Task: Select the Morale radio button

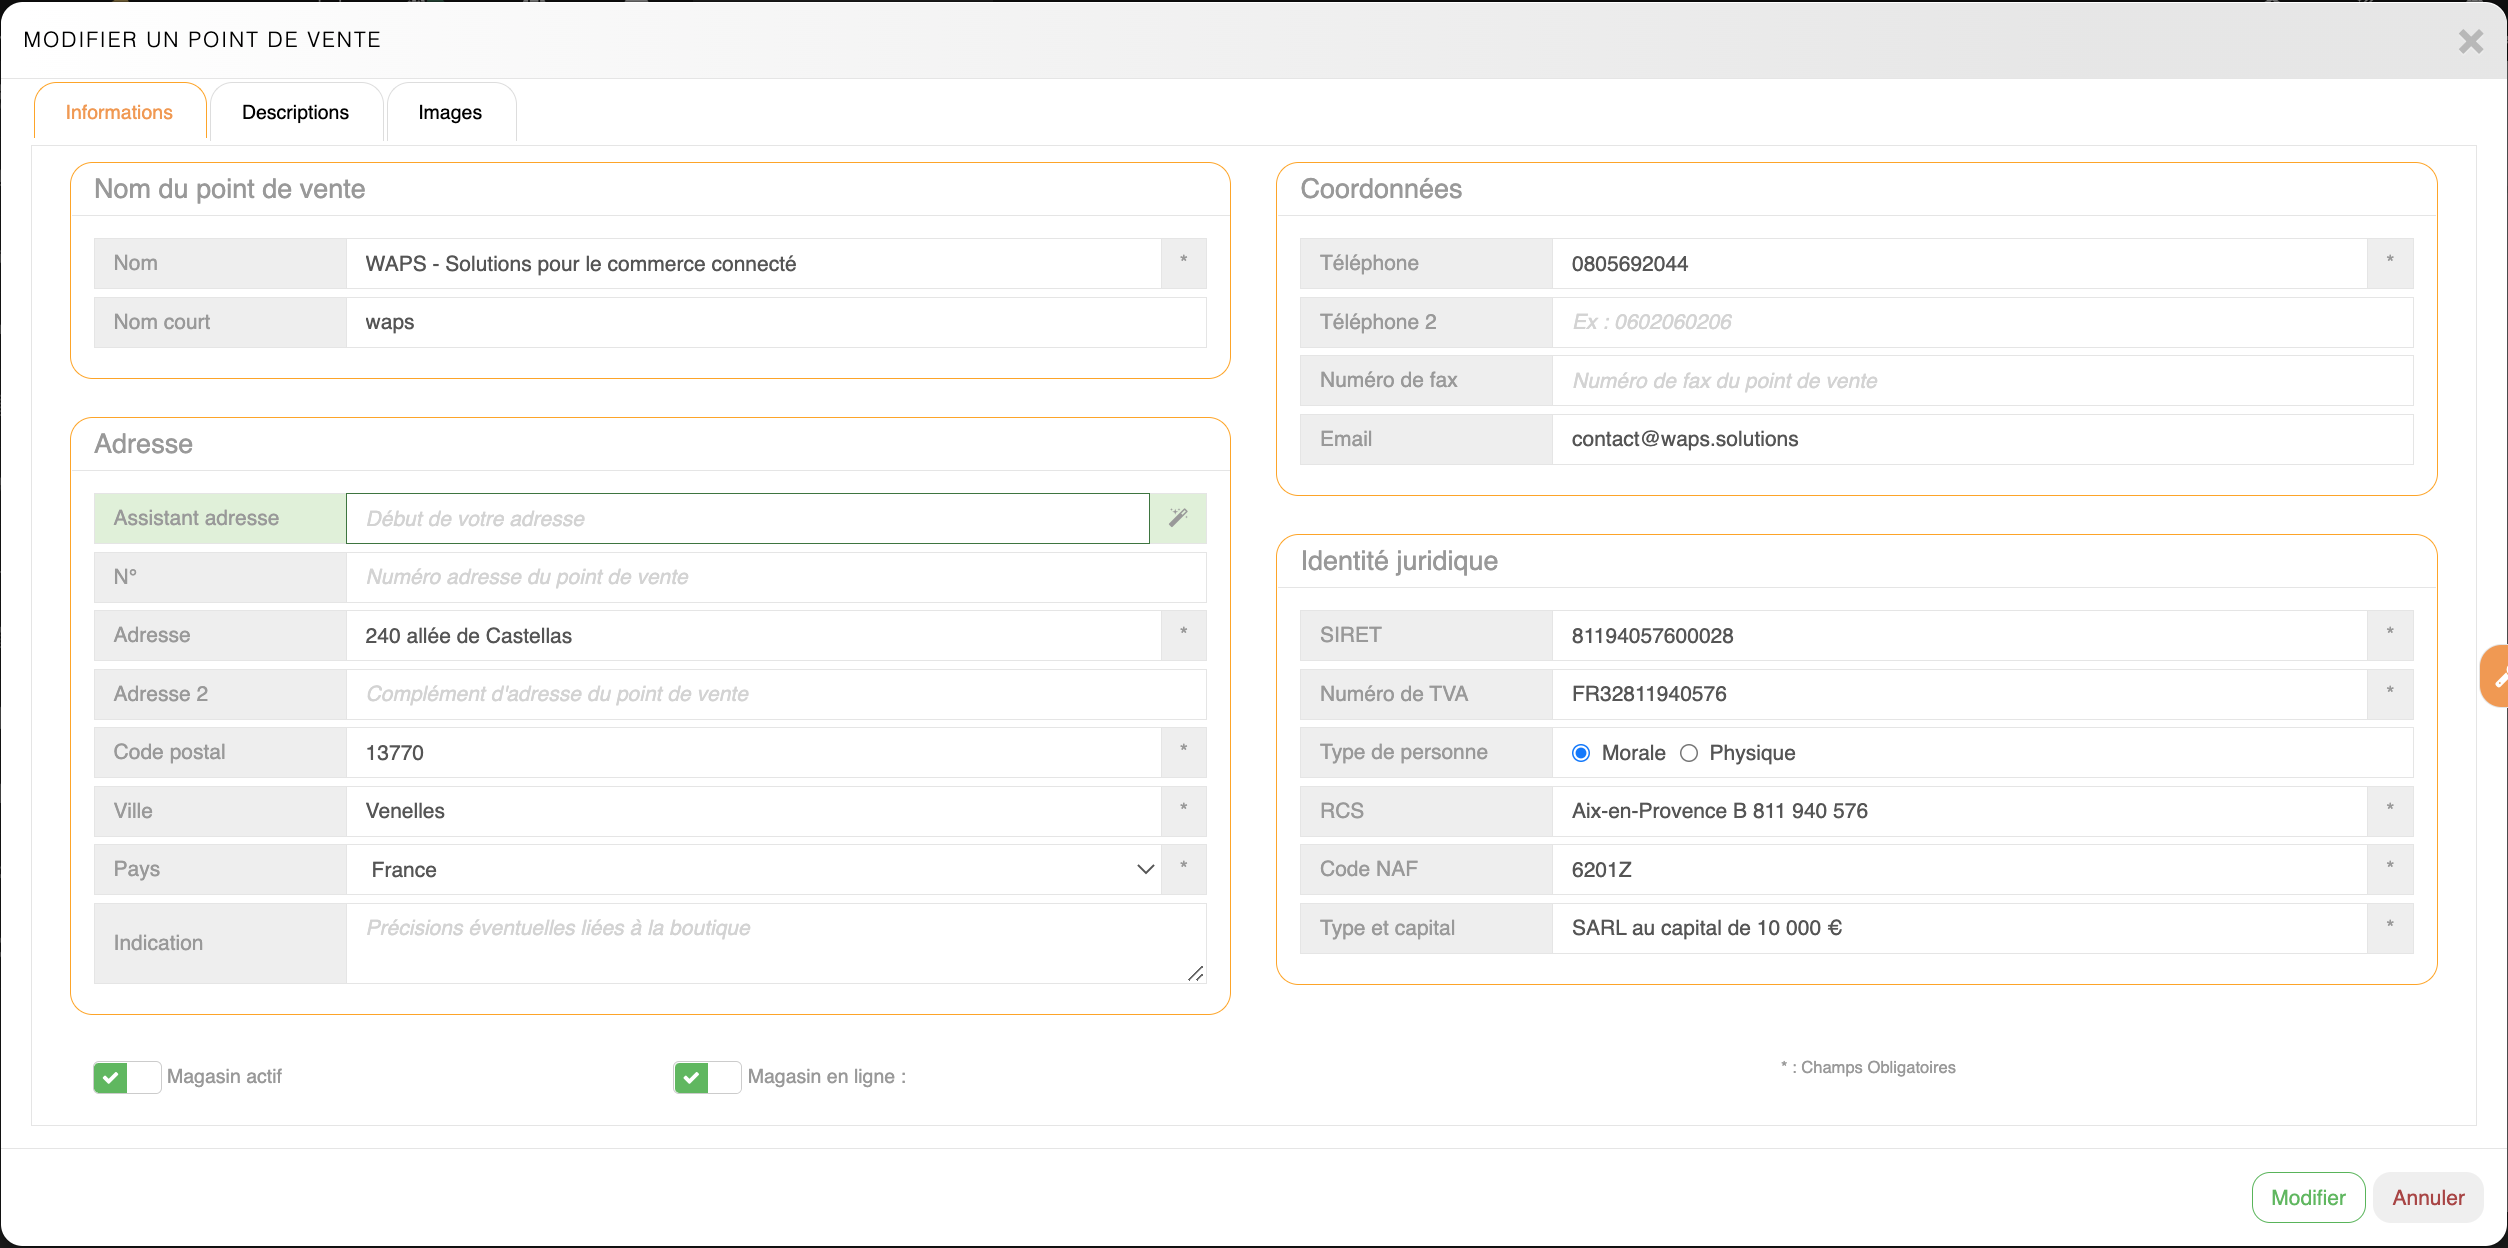Action: (x=1581, y=753)
